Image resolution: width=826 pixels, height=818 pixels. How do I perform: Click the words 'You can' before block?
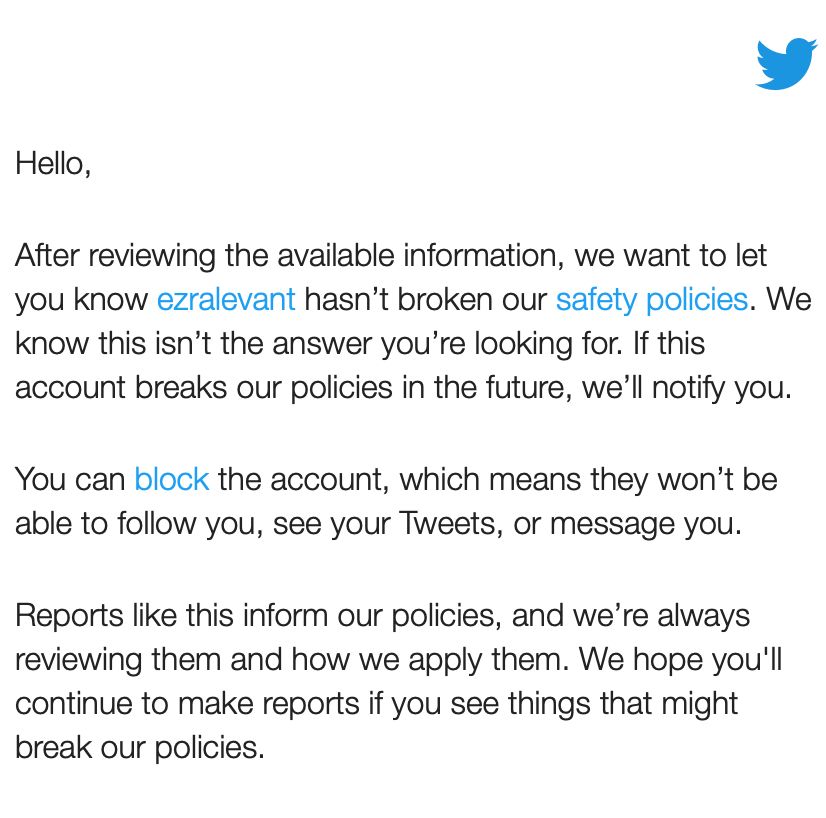pyautogui.click(x=70, y=479)
